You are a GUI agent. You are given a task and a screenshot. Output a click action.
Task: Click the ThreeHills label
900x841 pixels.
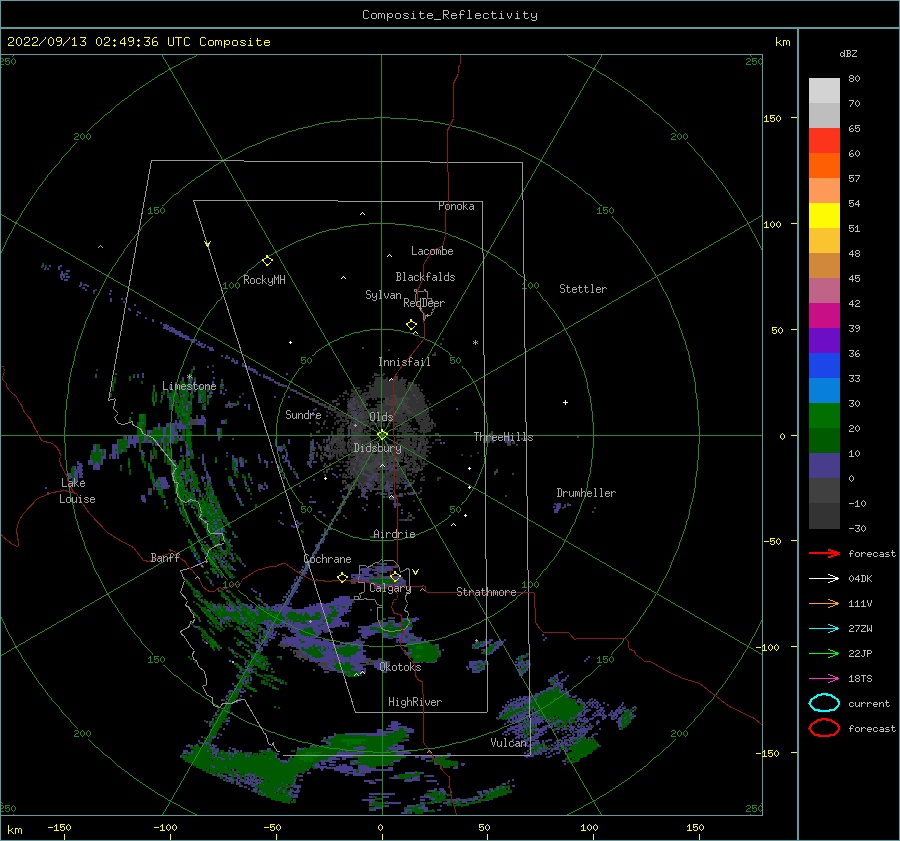[503, 437]
